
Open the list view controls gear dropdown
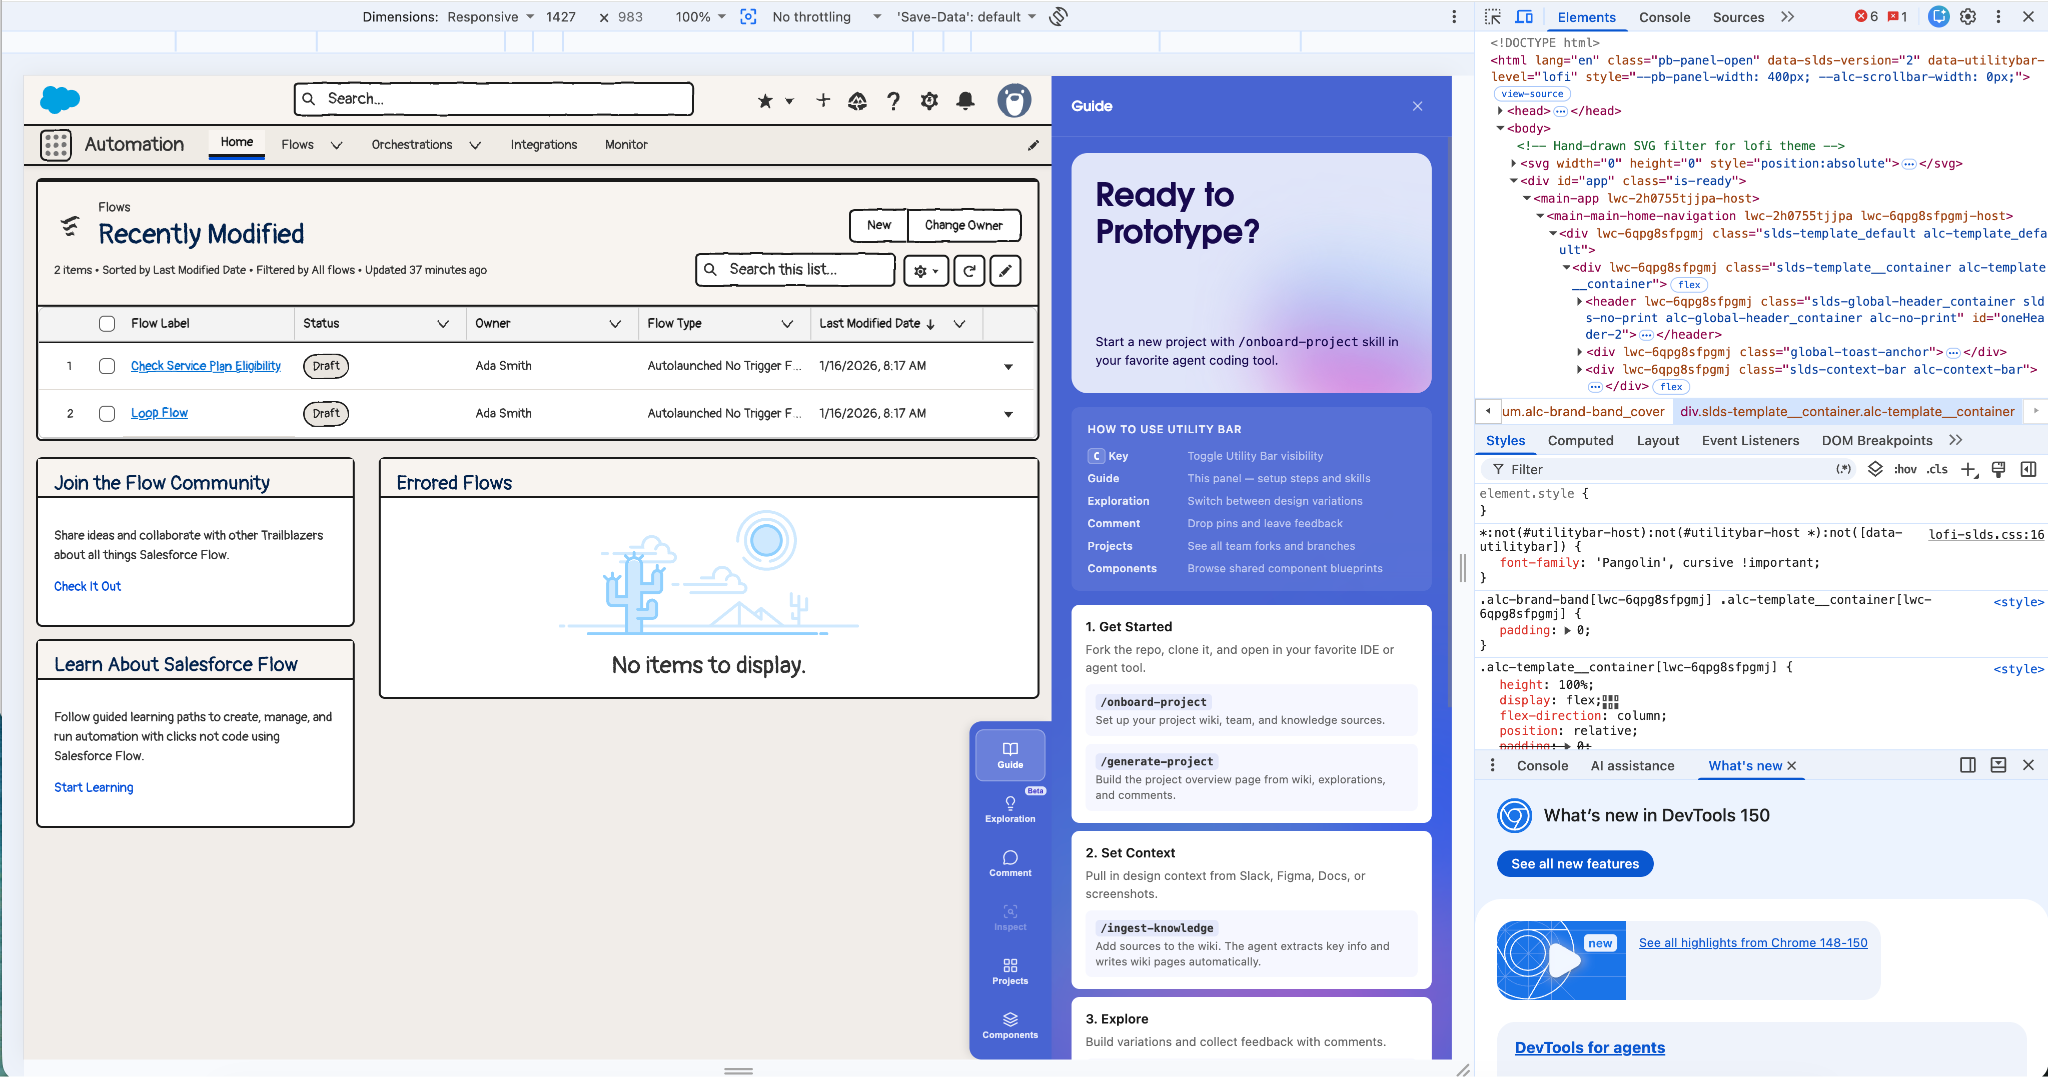926,271
